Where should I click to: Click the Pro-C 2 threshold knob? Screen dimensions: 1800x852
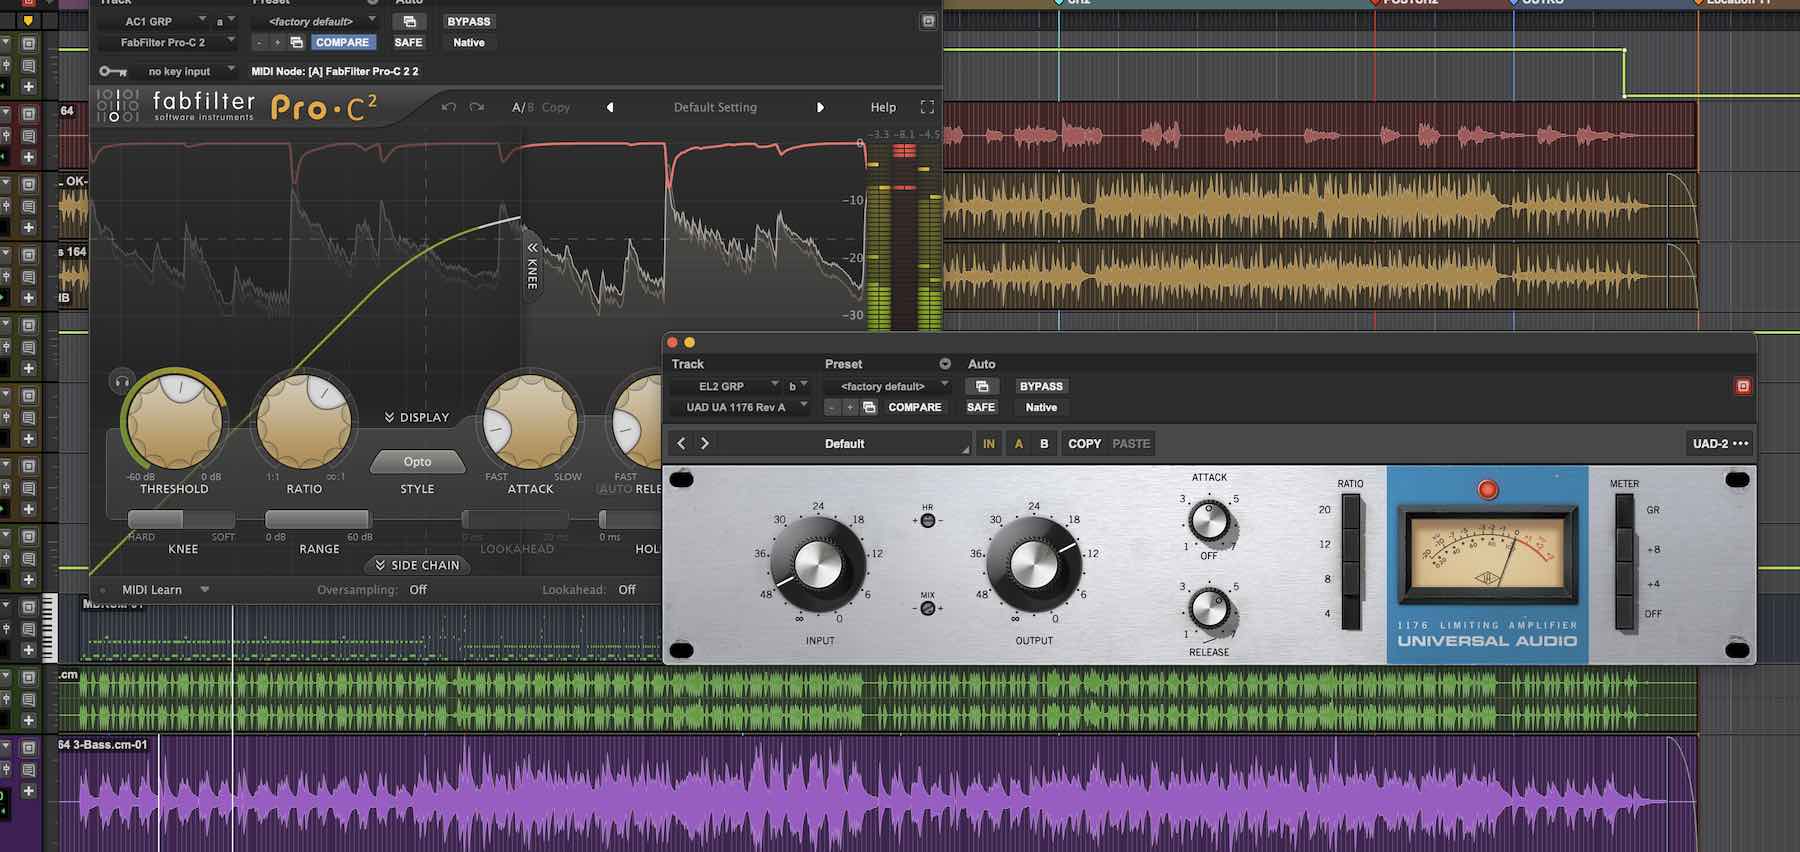pos(176,423)
